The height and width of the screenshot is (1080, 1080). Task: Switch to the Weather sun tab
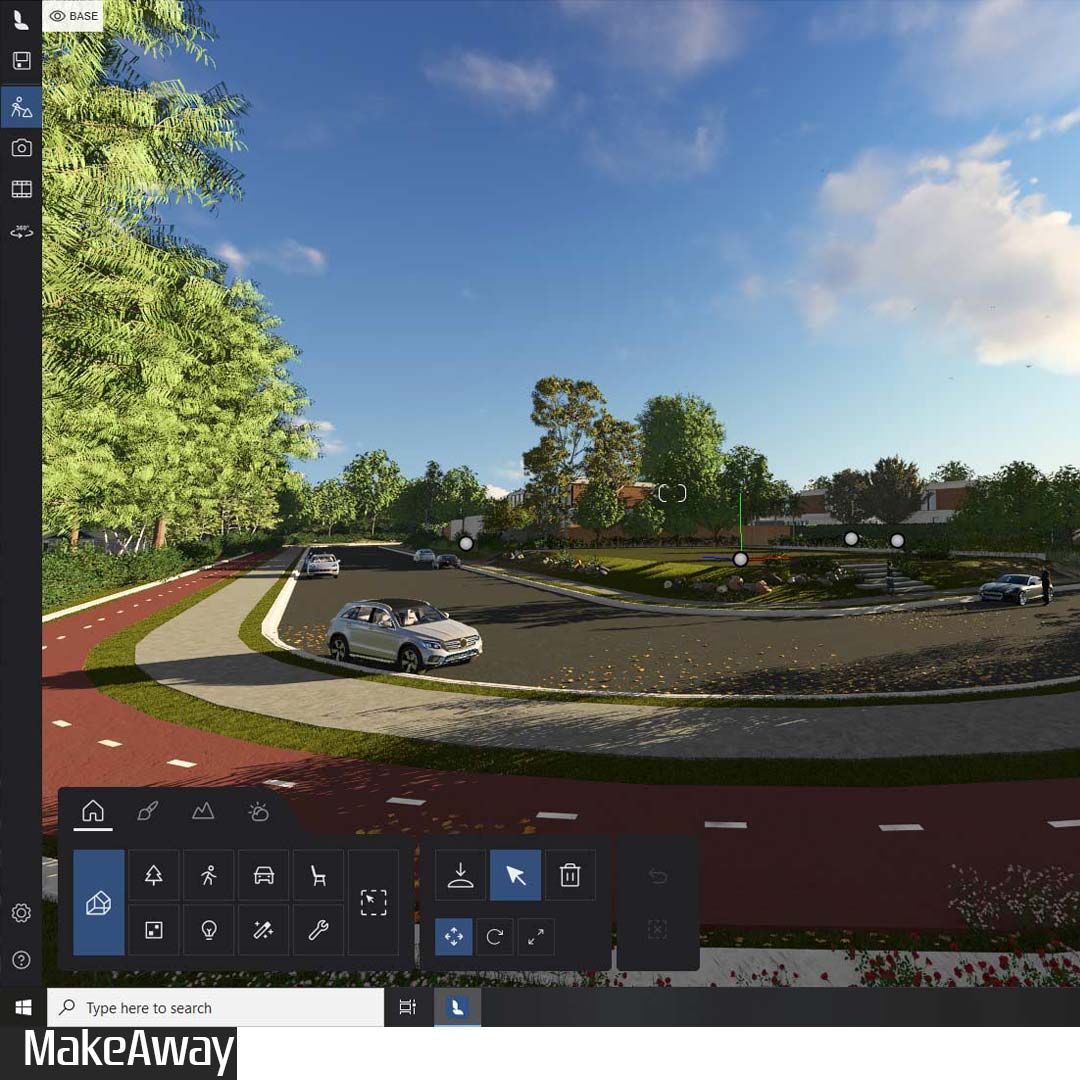coord(258,811)
